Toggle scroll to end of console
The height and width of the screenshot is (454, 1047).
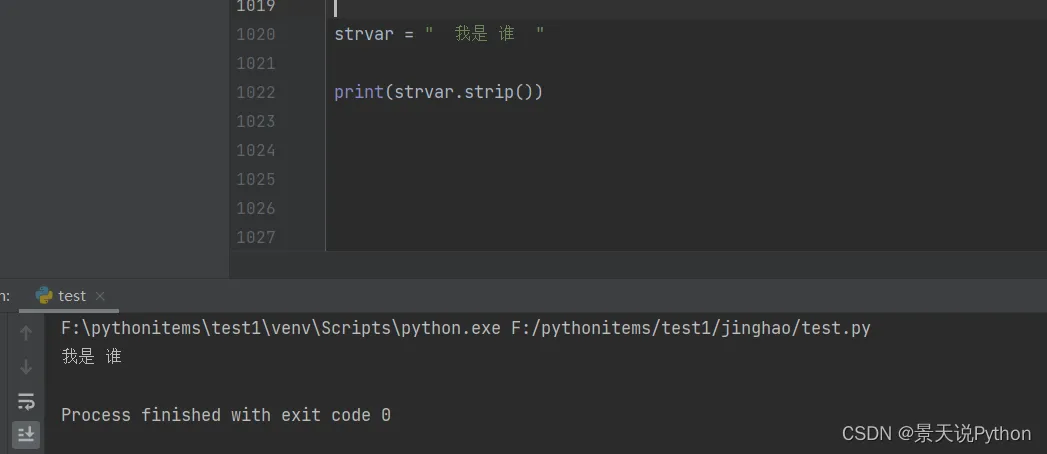point(26,434)
